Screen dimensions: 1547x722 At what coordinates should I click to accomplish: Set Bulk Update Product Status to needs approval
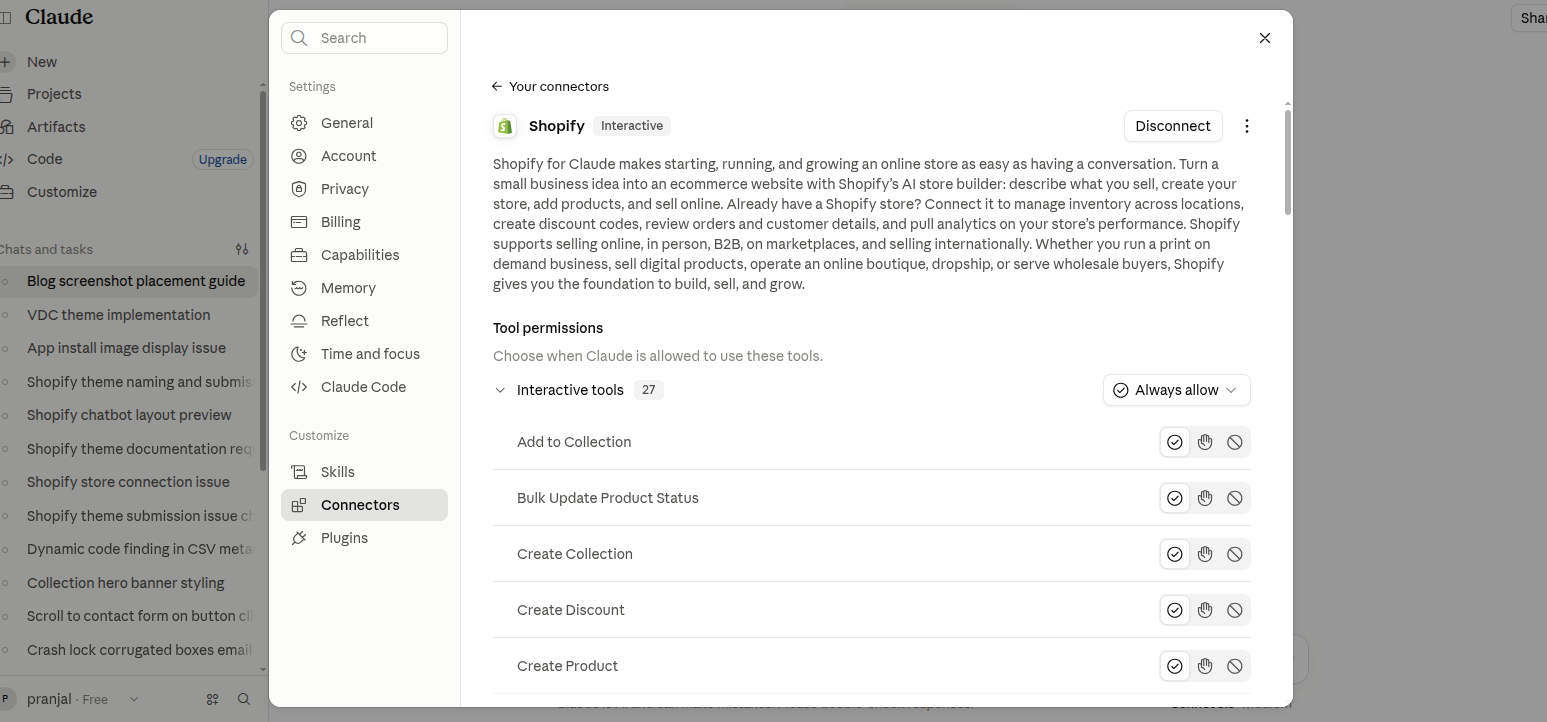[1205, 498]
